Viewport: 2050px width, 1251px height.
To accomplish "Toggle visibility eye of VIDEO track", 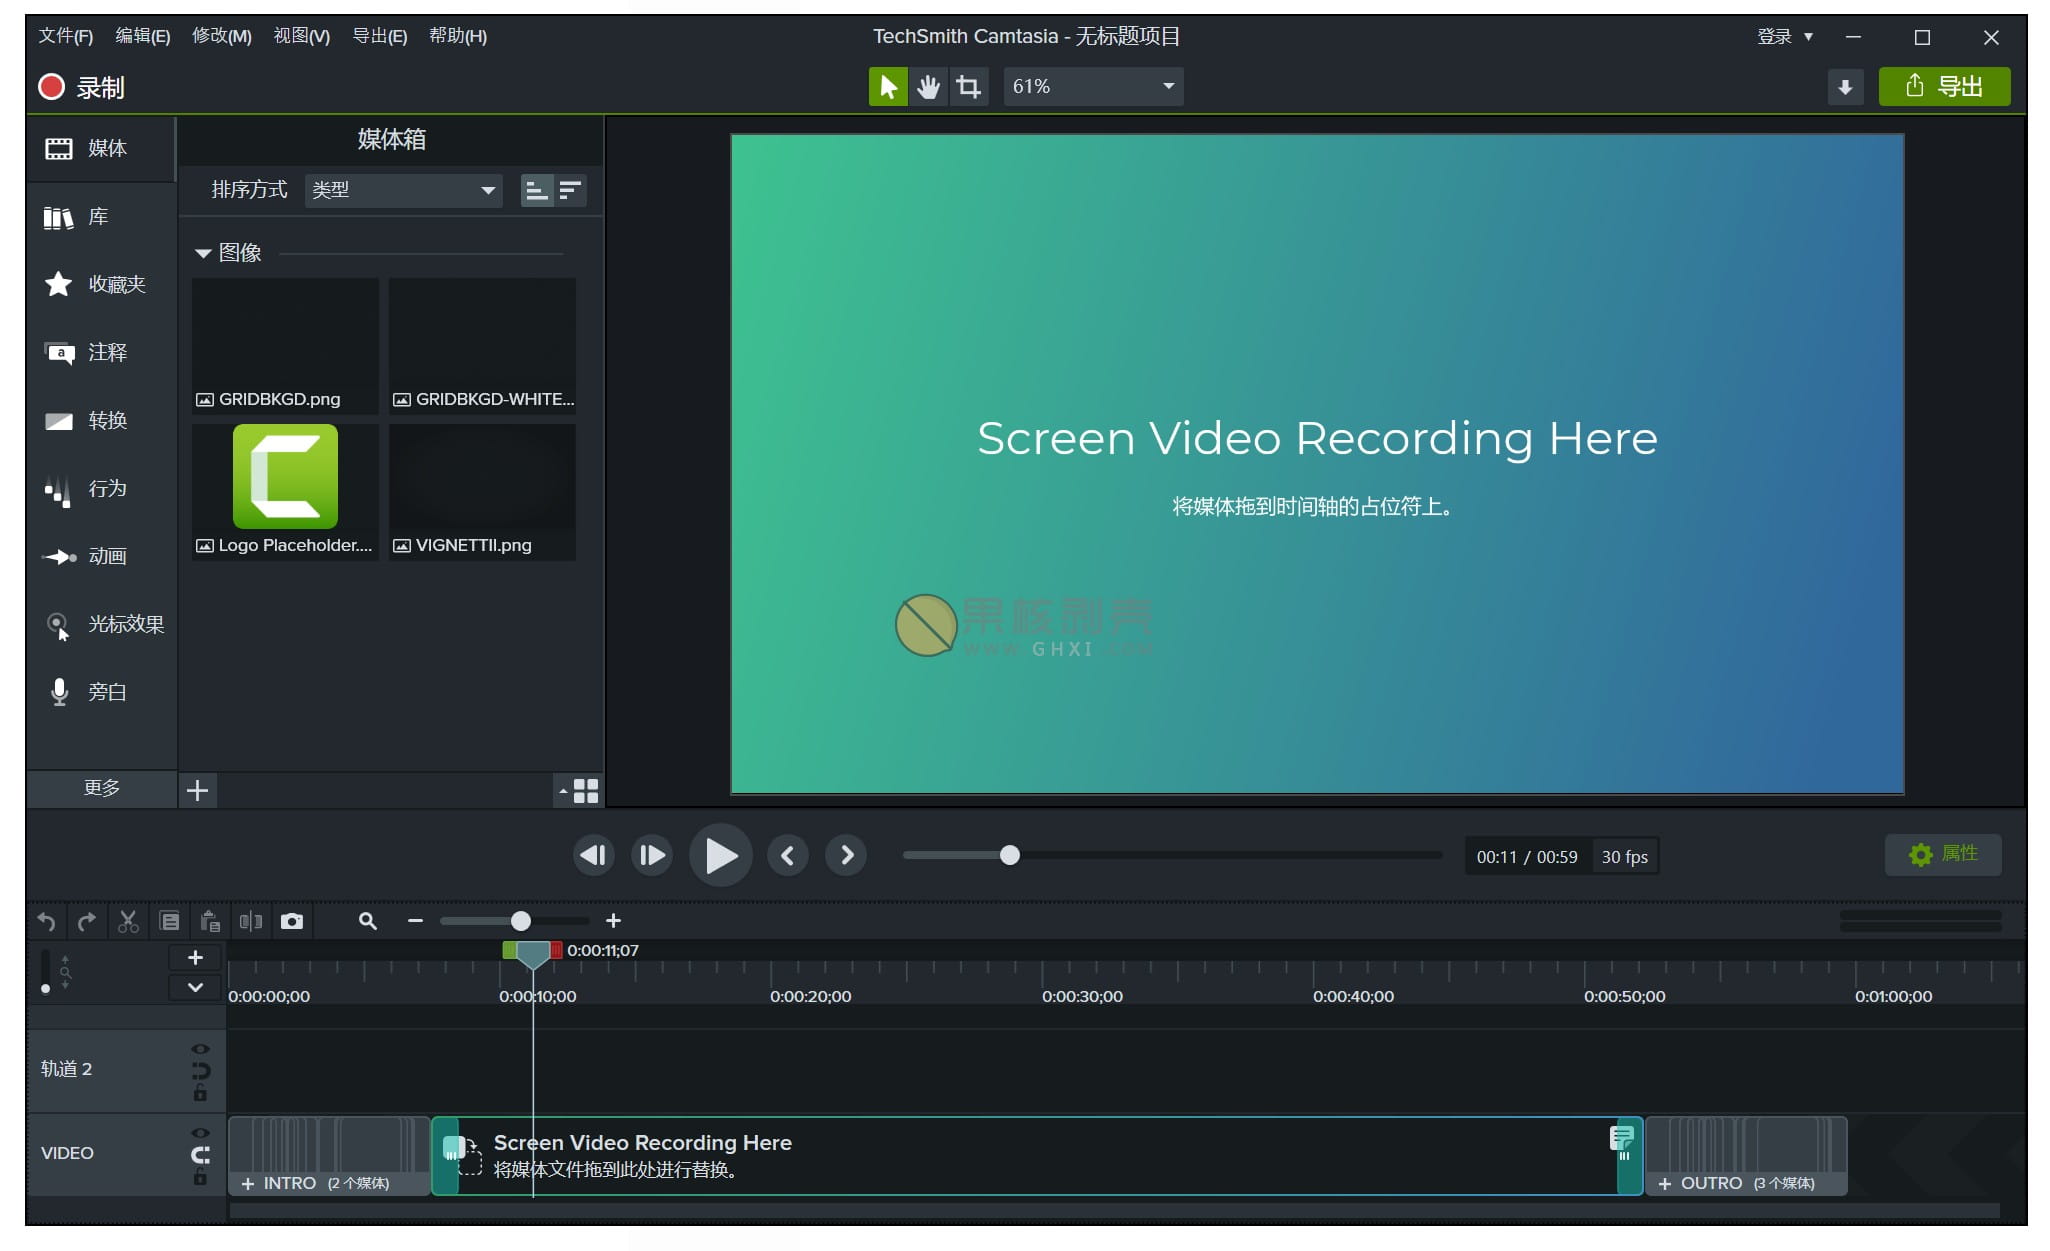I will 200,1134.
